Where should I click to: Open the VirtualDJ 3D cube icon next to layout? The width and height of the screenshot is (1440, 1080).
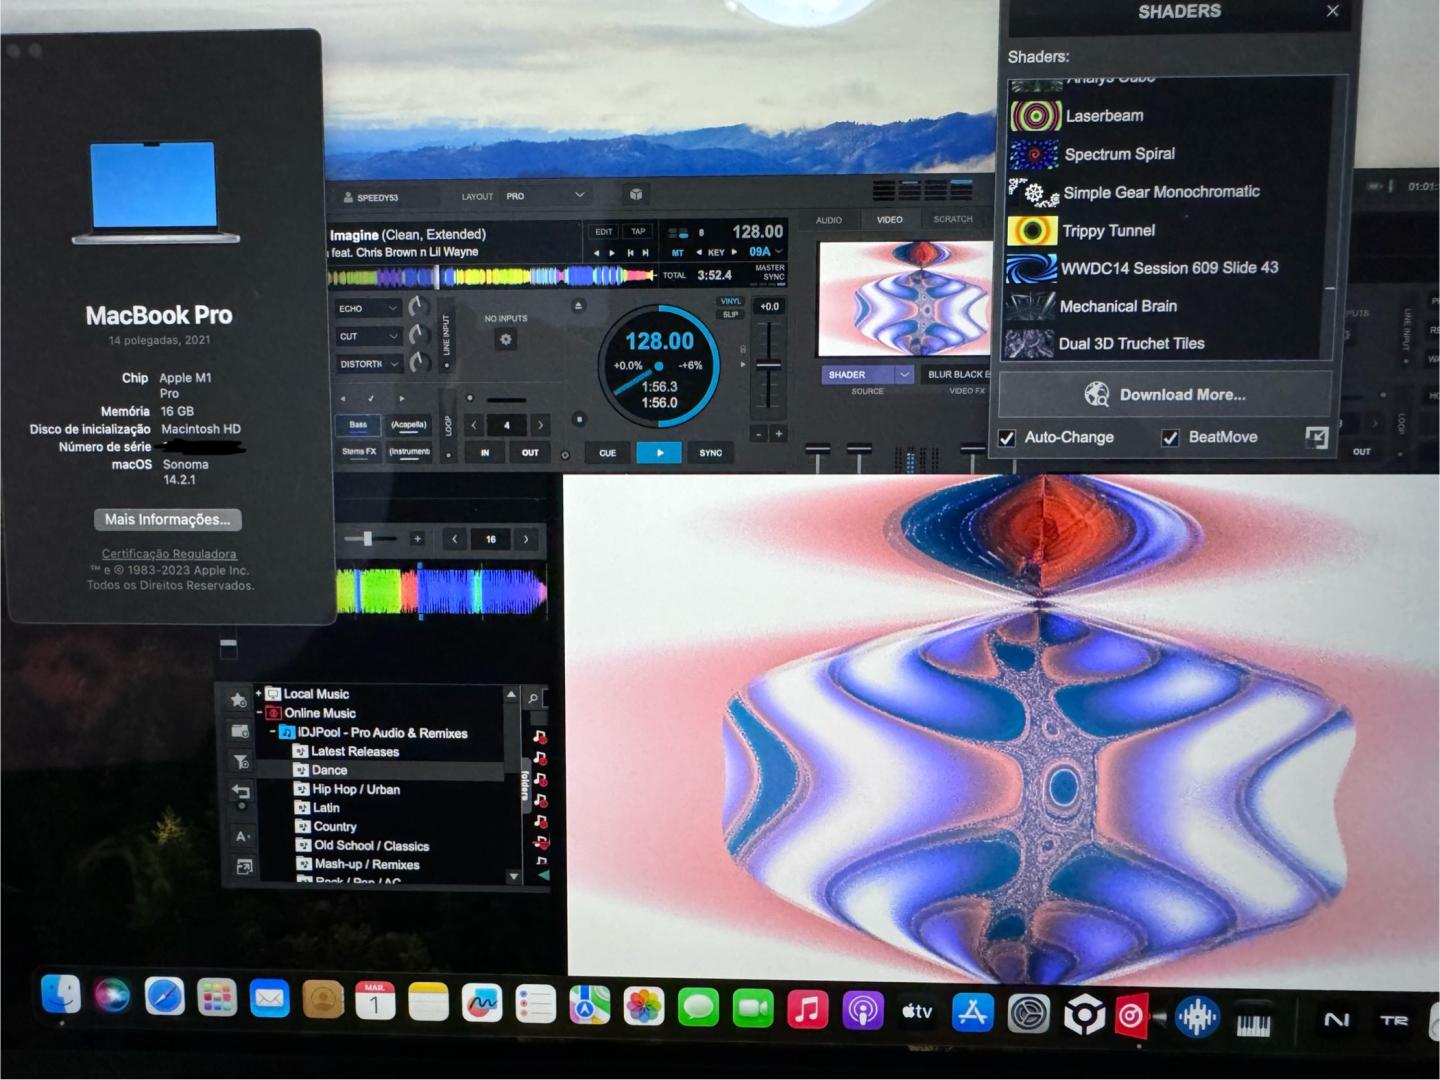tap(636, 195)
